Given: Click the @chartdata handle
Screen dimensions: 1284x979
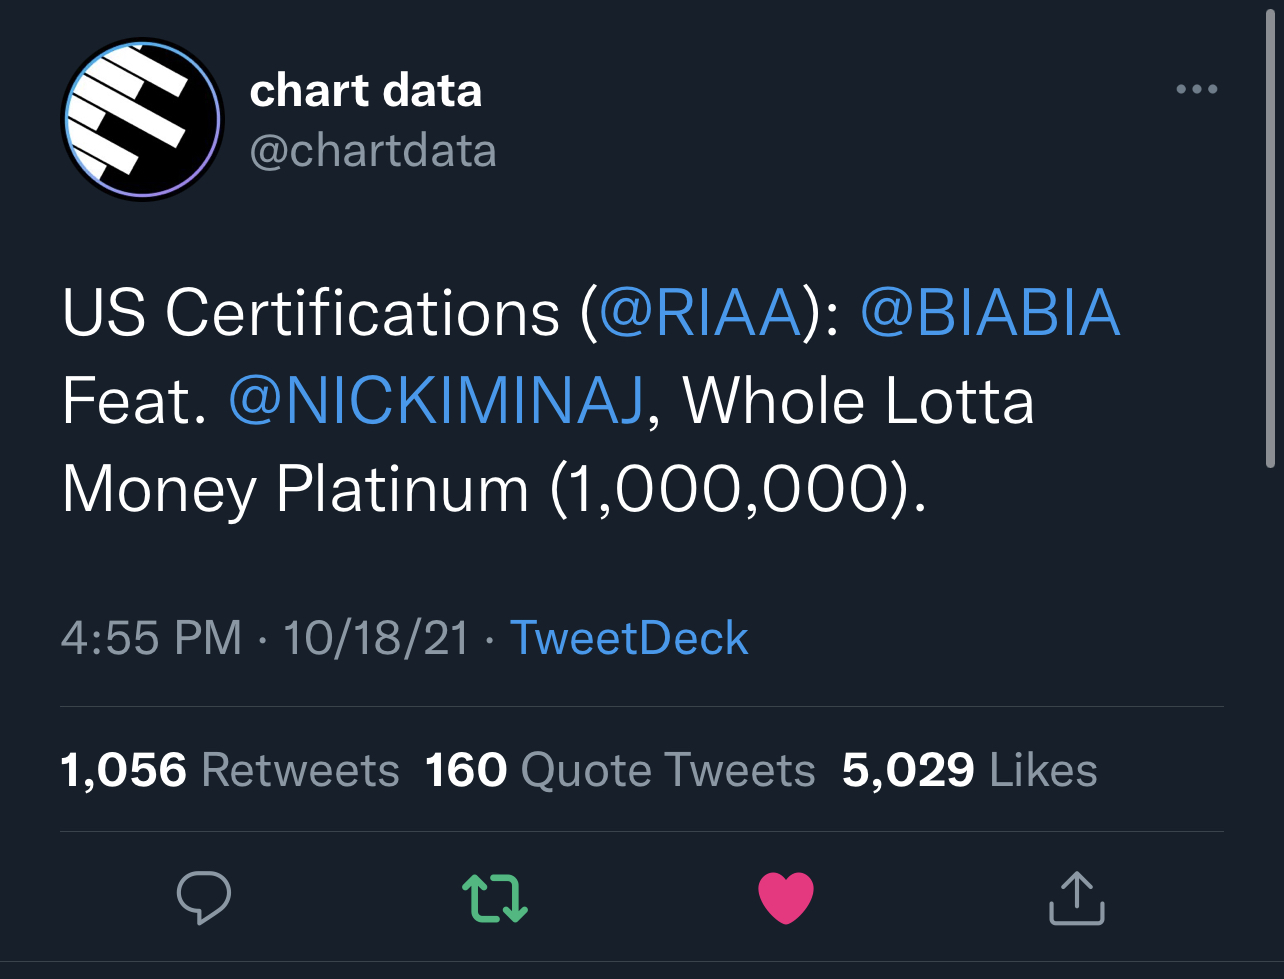Looking at the screenshot, I should 372,151.
